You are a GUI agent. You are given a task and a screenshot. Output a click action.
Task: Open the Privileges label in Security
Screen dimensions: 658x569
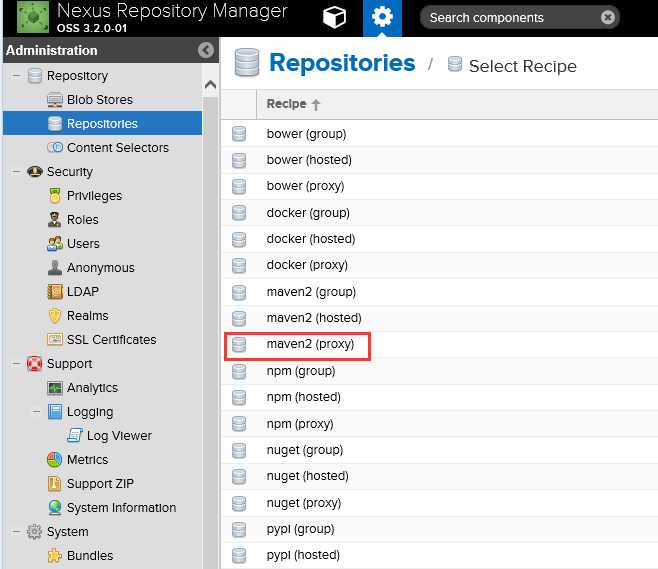point(94,196)
